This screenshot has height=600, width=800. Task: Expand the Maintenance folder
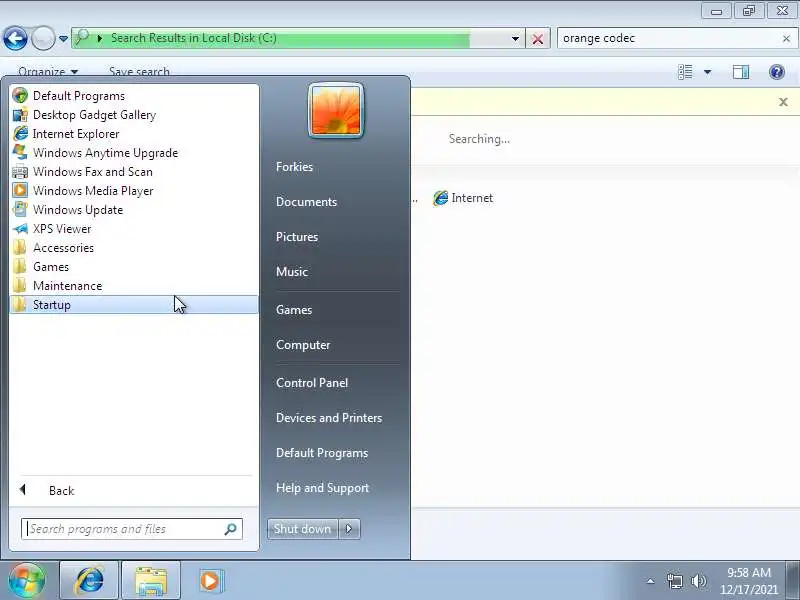click(x=134, y=286)
